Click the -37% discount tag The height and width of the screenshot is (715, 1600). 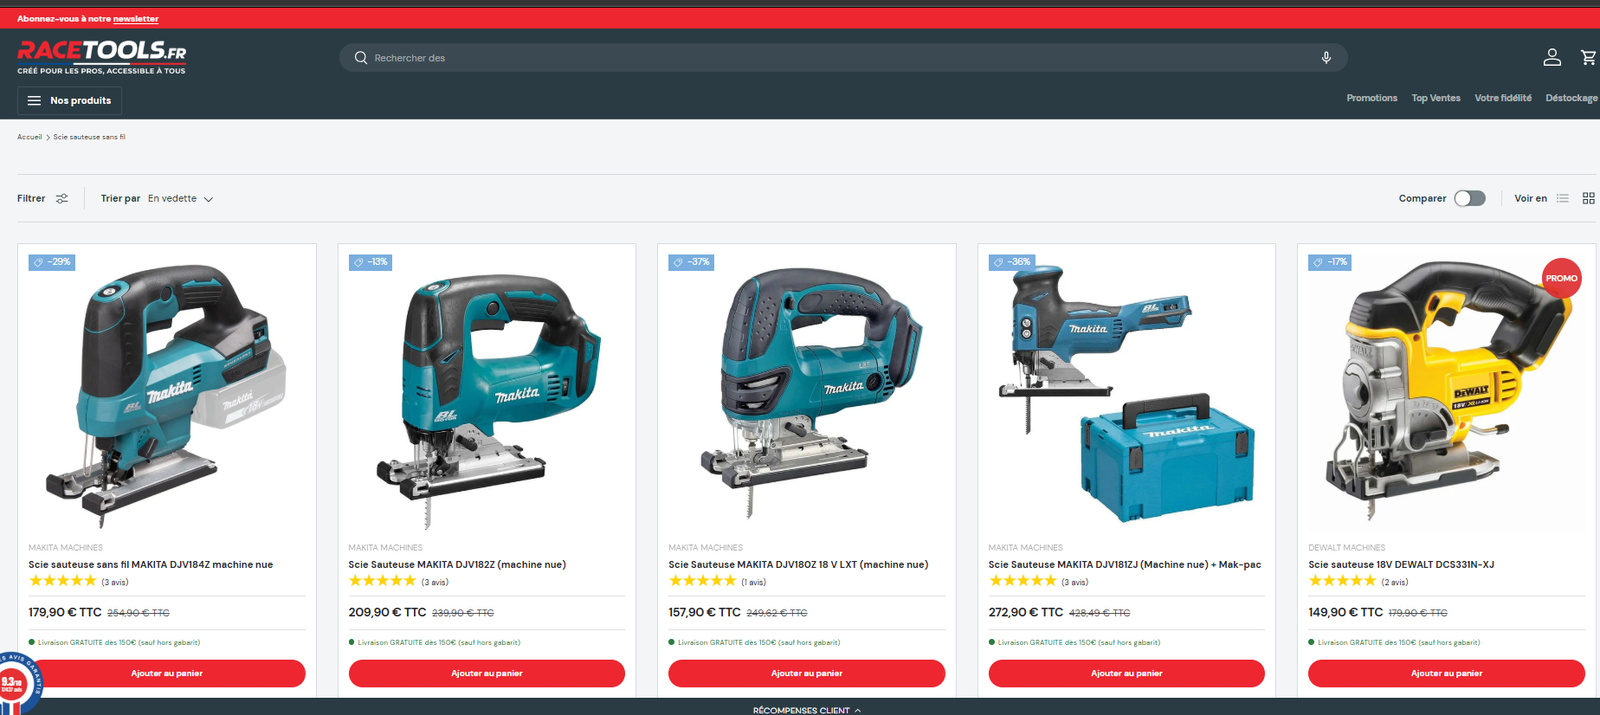click(691, 262)
